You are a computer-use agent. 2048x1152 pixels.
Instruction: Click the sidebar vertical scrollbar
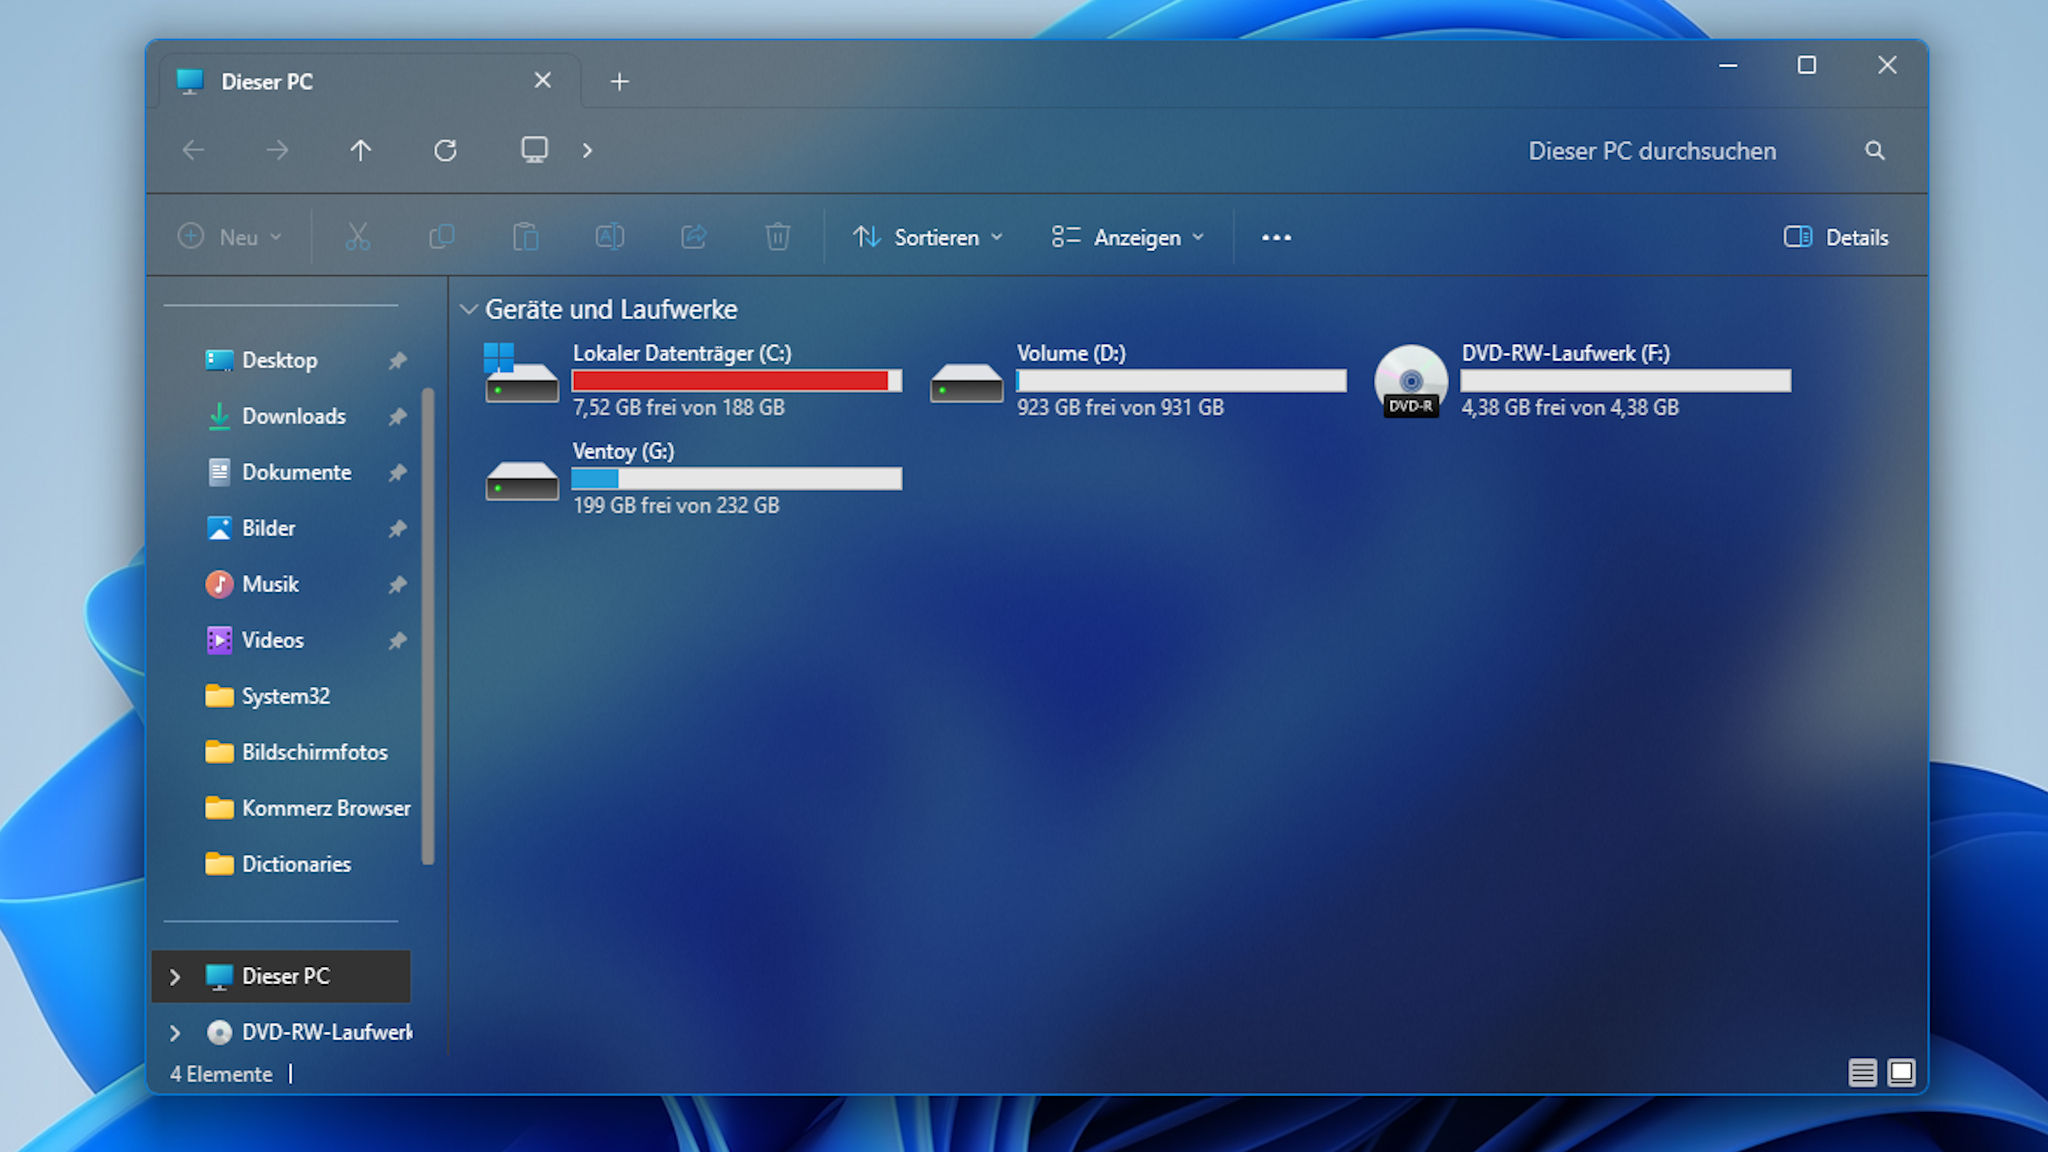[x=428, y=626]
